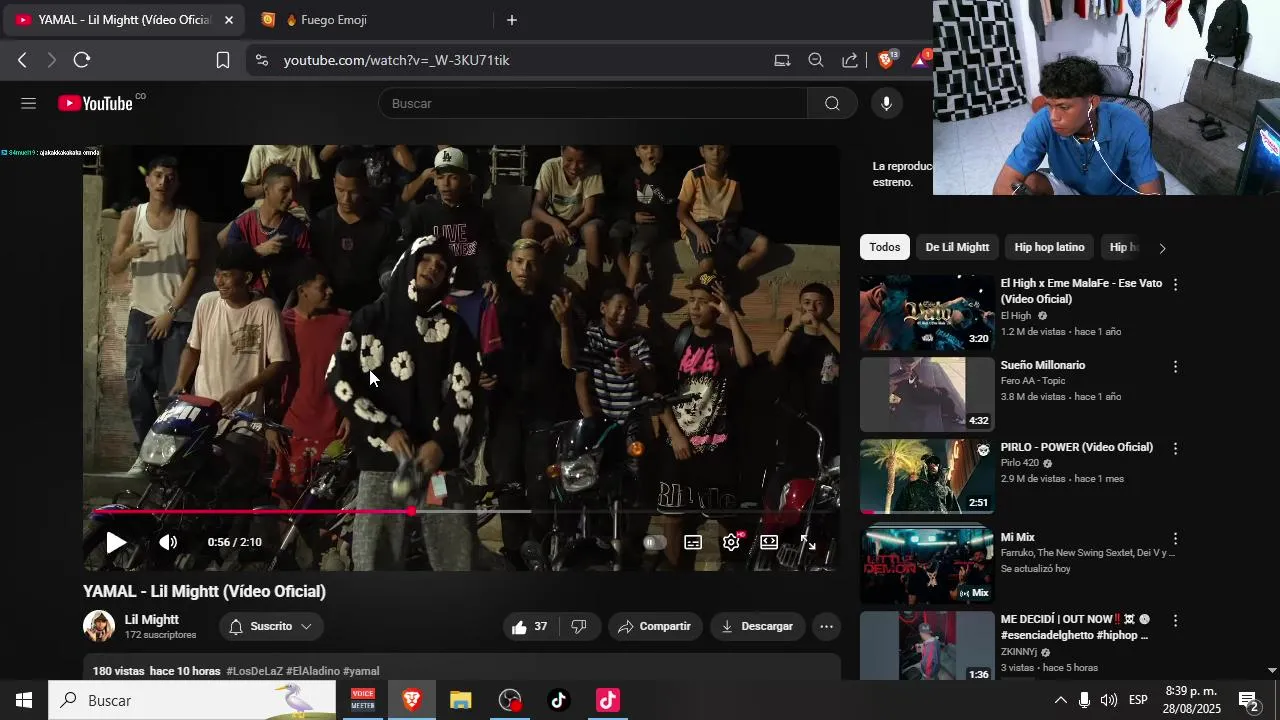The height and width of the screenshot is (720, 1280).
Task: Open system volume tray icon
Action: [x=1109, y=700]
